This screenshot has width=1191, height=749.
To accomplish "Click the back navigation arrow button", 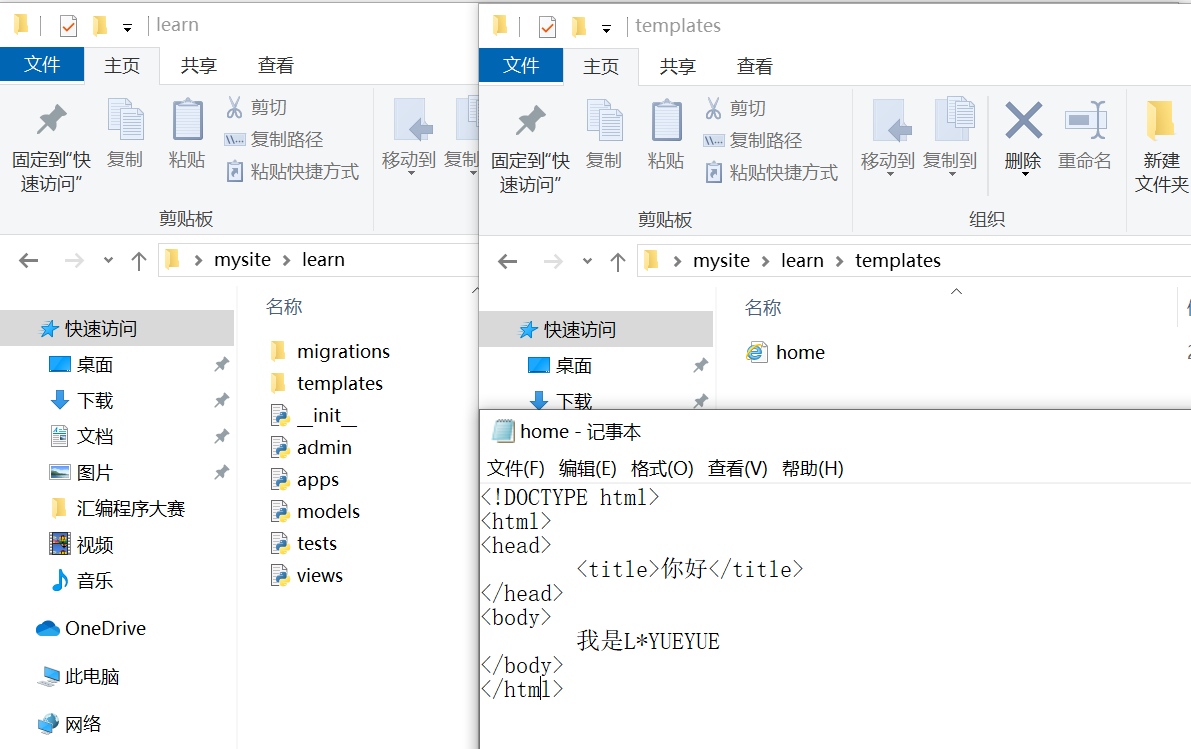I will click(507, 260).
